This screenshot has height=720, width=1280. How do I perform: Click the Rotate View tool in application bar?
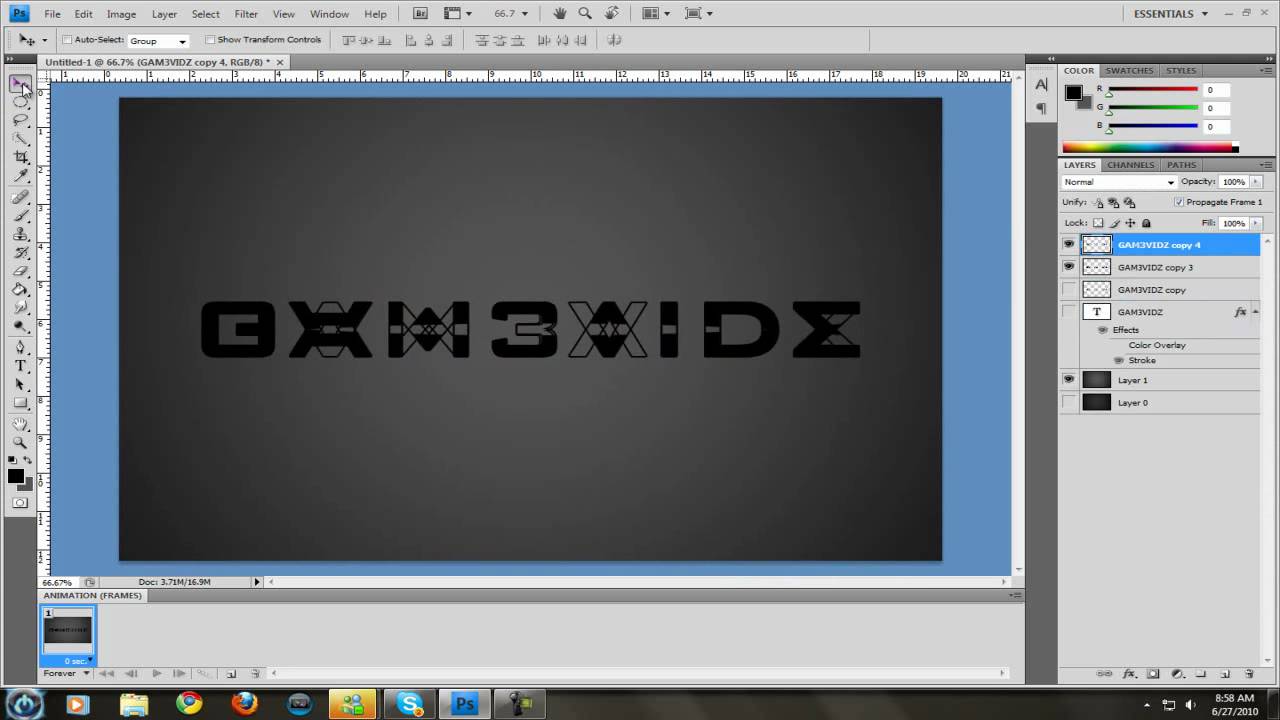pyautogui.click(x=609, y=14)
